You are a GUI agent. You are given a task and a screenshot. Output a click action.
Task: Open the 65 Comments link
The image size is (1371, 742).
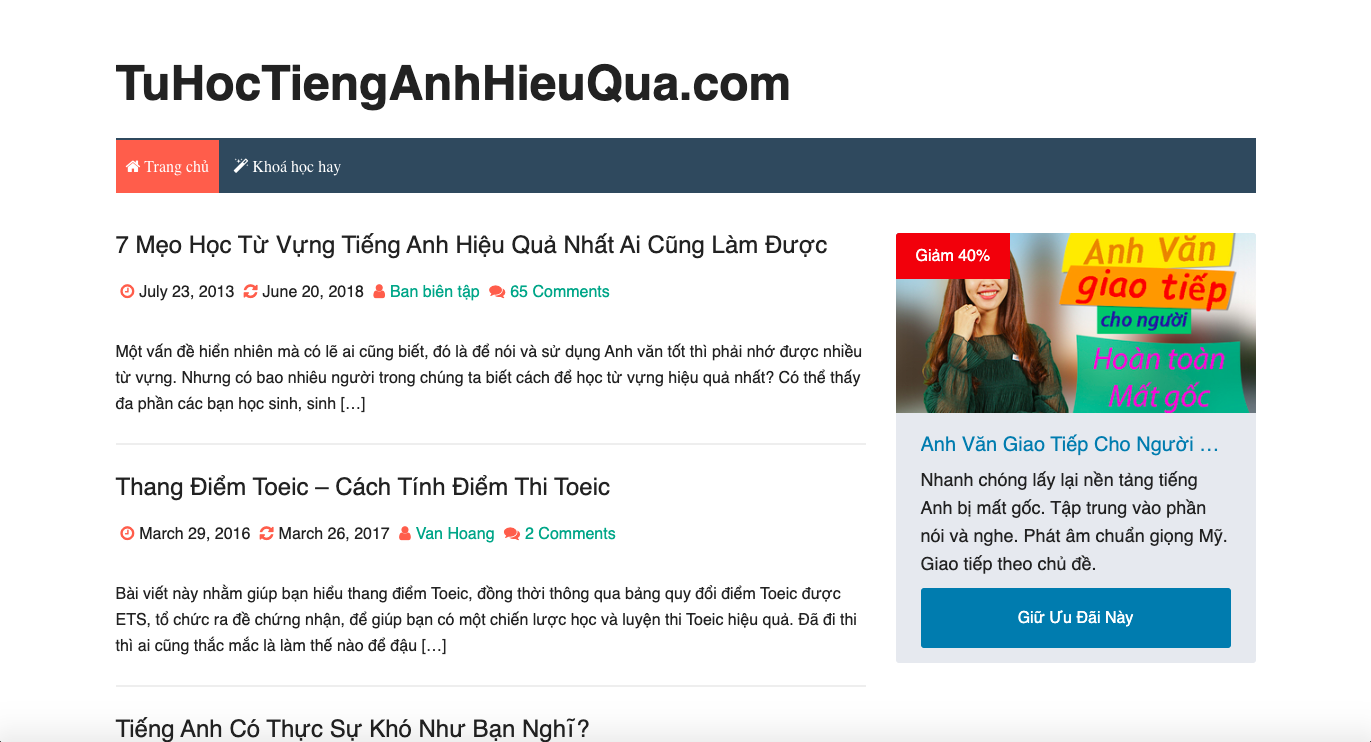tap(559, 292)
